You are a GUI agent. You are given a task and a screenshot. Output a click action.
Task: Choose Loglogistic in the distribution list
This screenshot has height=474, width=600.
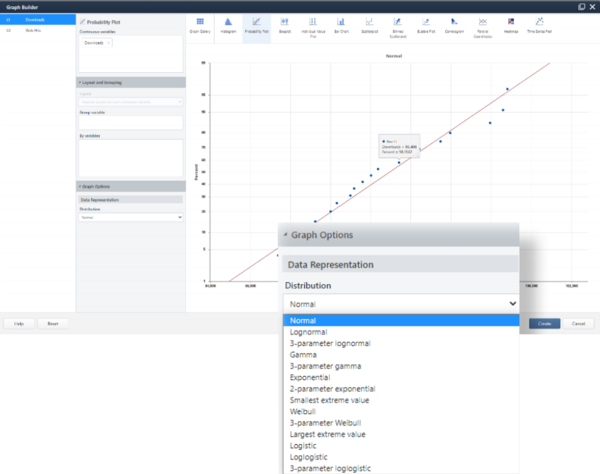401,457
